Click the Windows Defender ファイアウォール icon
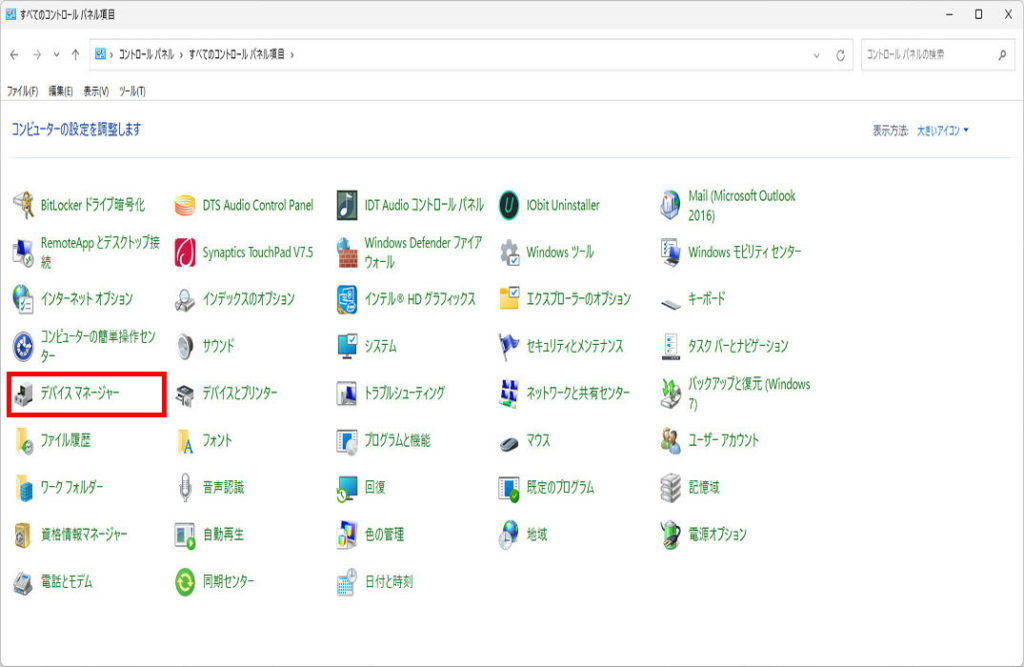The image size is (1024, 667). (x=347, y=252)
